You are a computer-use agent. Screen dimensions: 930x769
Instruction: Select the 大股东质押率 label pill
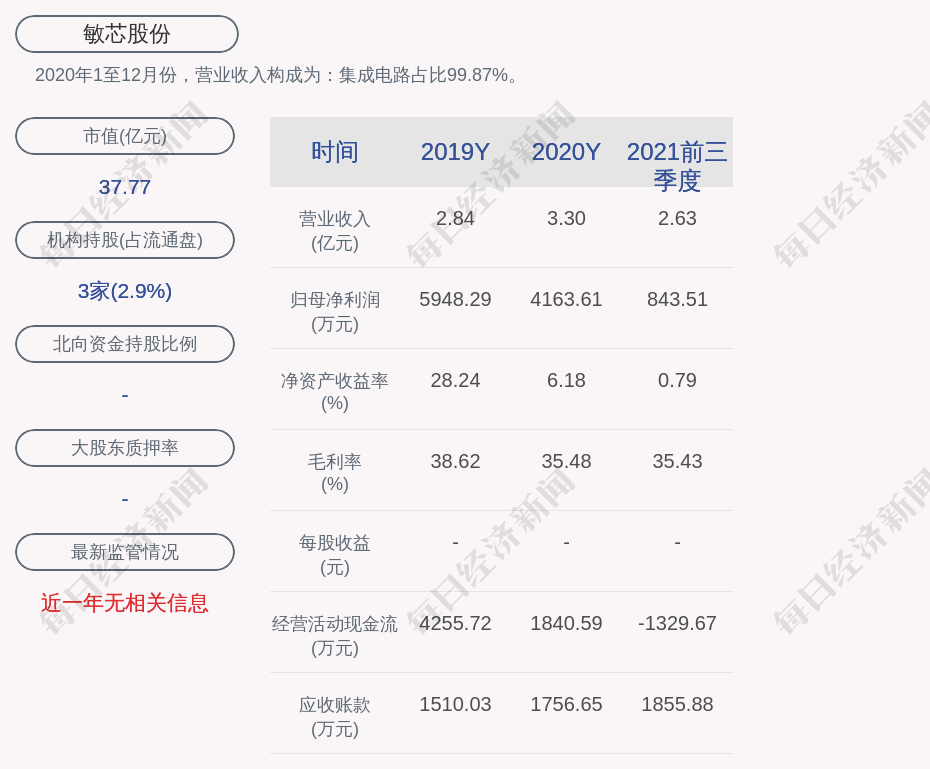125,448
